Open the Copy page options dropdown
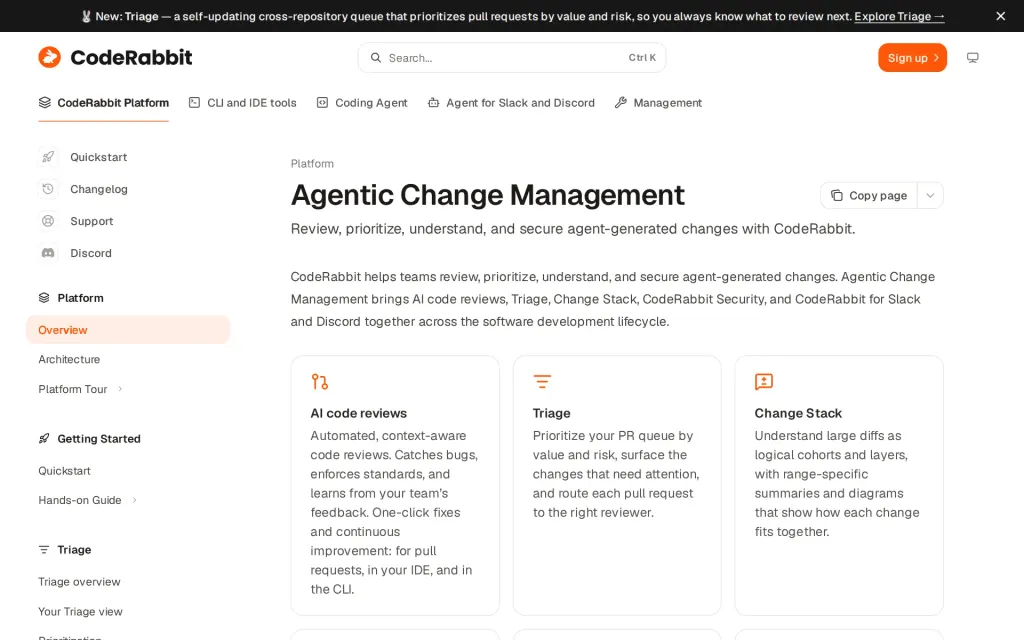 coord(930,195)
